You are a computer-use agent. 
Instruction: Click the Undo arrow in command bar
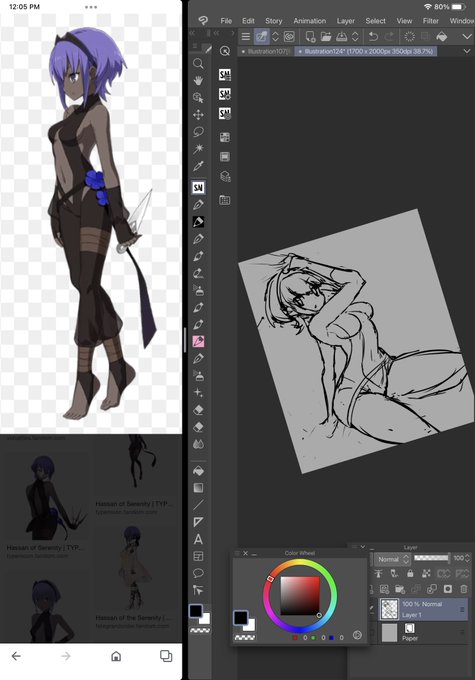tap(373, 36)
